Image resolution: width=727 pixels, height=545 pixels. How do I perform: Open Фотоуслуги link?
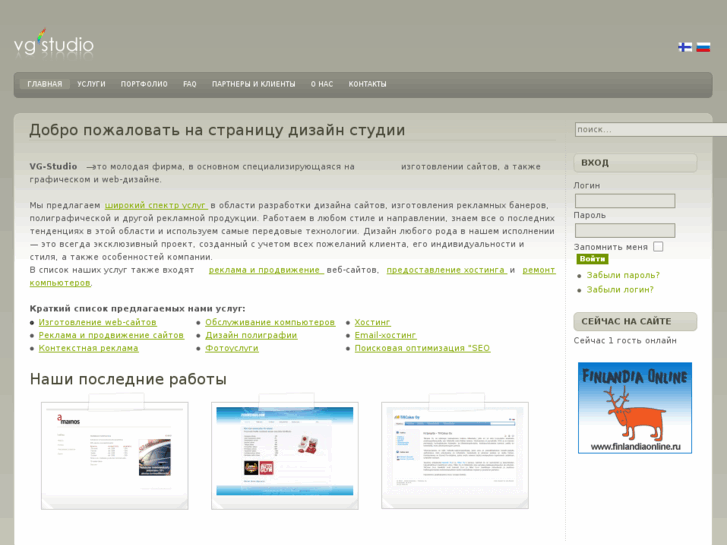coord(232,348)
